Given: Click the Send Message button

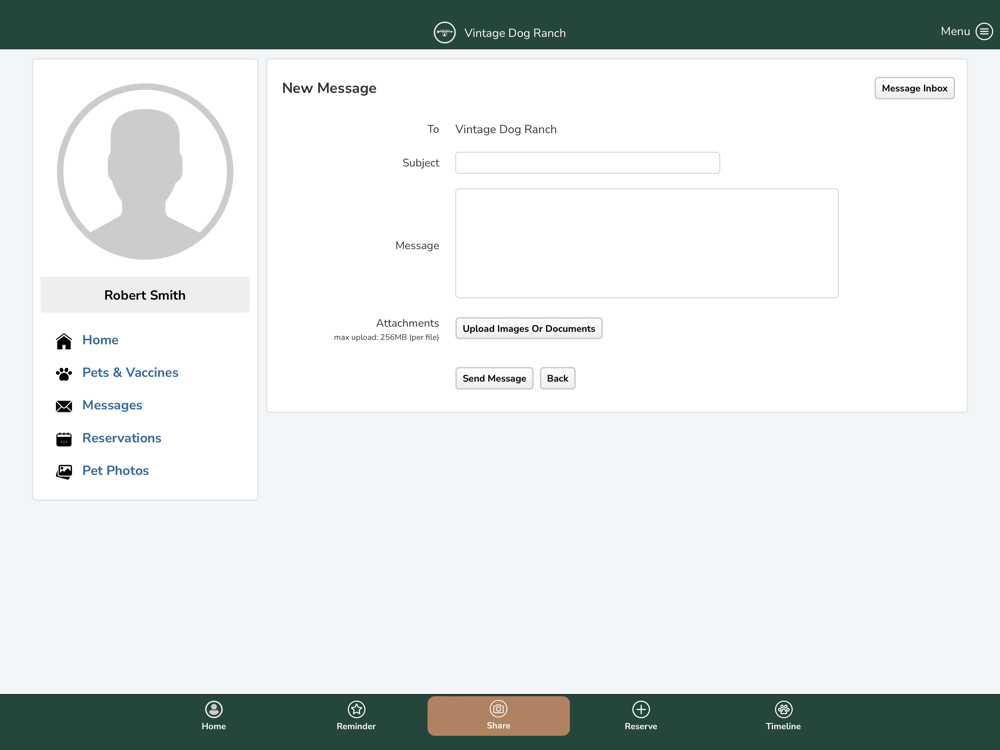Looking at the screenshot, I should click(494, 378).
